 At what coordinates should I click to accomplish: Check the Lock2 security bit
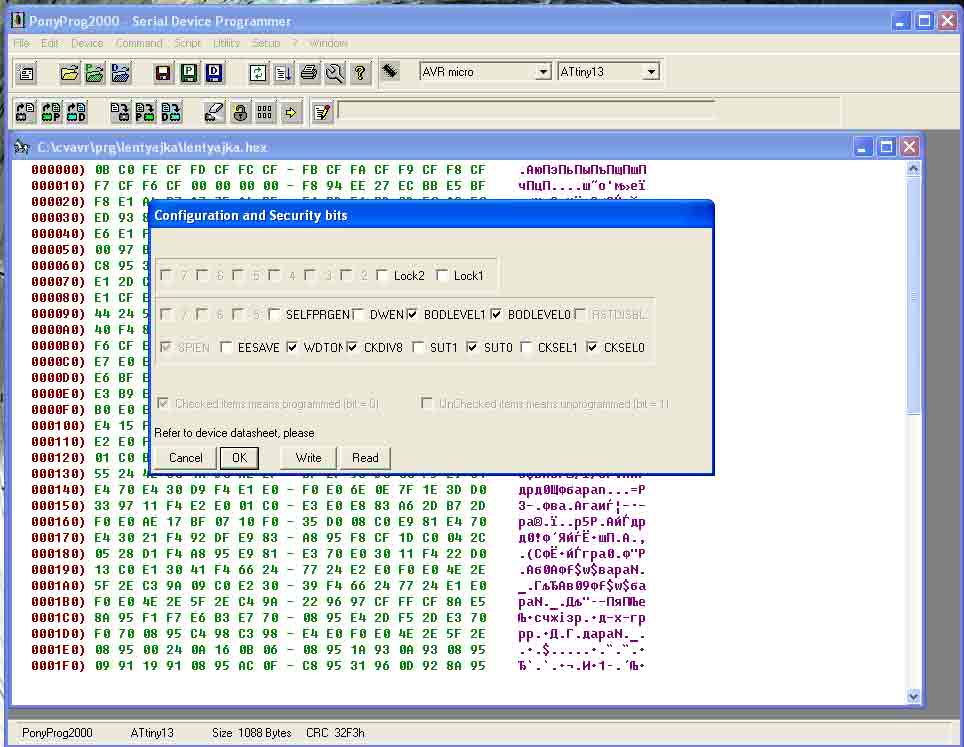pyautogui.click(x=383, y=276)
